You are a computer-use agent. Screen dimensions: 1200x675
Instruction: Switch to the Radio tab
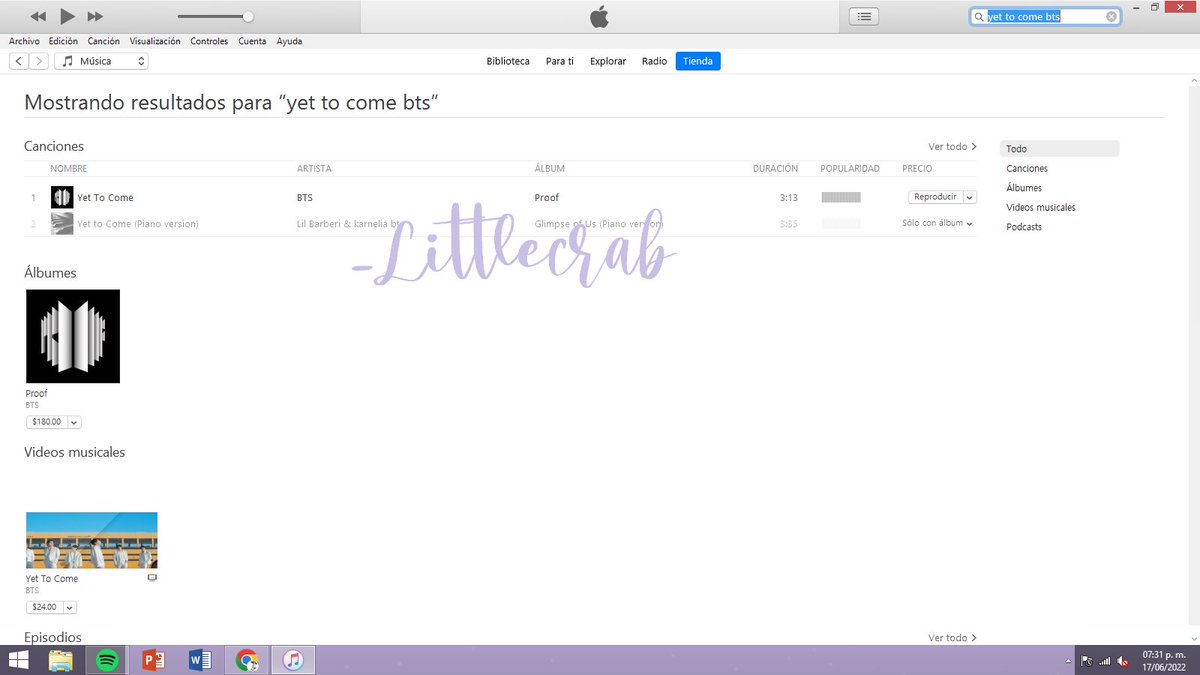(x=655, y=62)
